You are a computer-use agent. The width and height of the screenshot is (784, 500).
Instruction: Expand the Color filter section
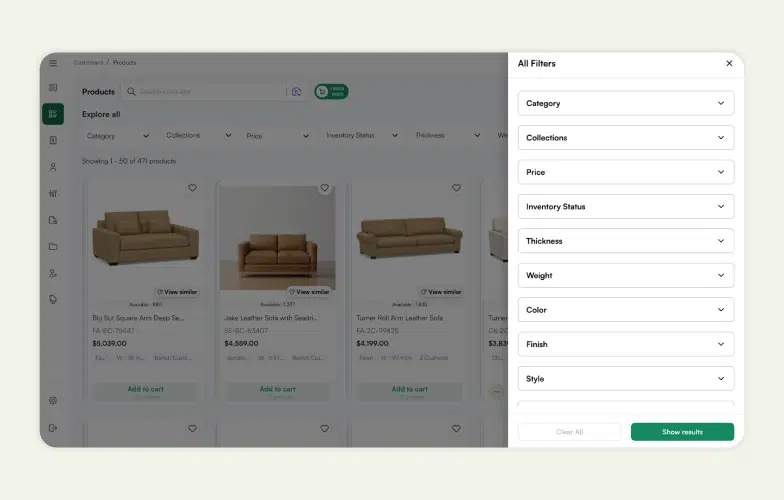coord(625,310)
